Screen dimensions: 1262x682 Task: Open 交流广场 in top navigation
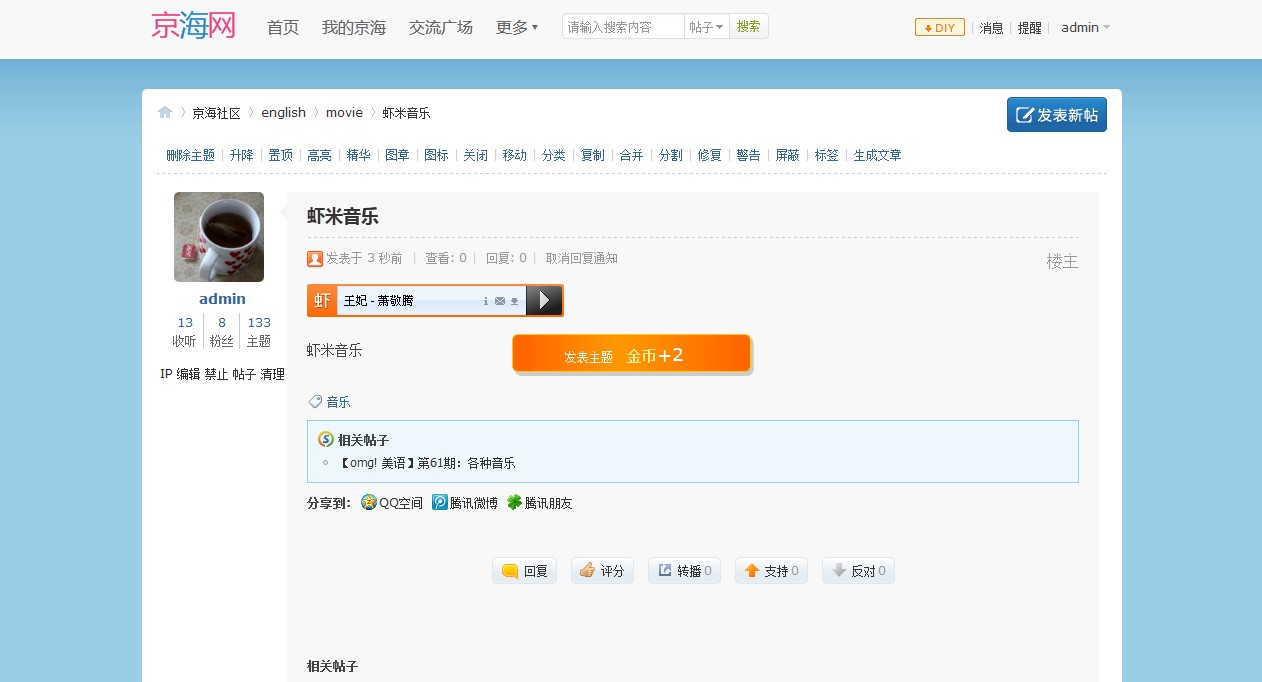(441, 28)
